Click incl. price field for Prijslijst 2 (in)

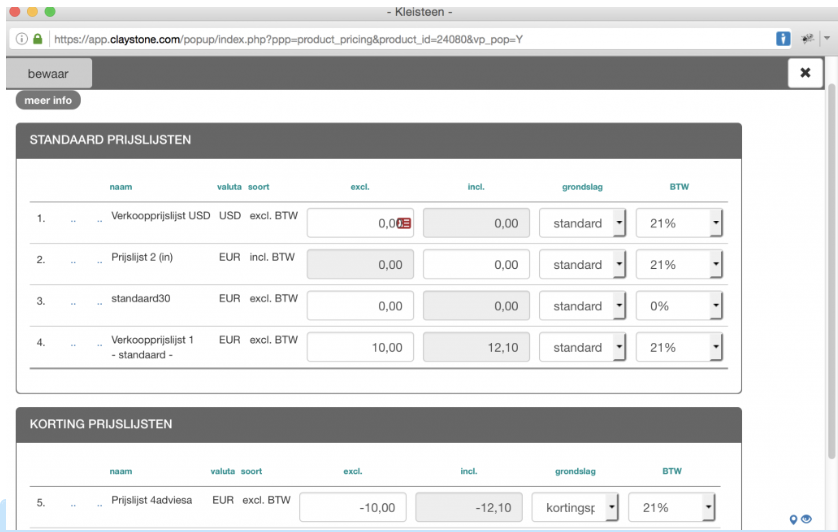pyautogui.click(x=476, y=265)
